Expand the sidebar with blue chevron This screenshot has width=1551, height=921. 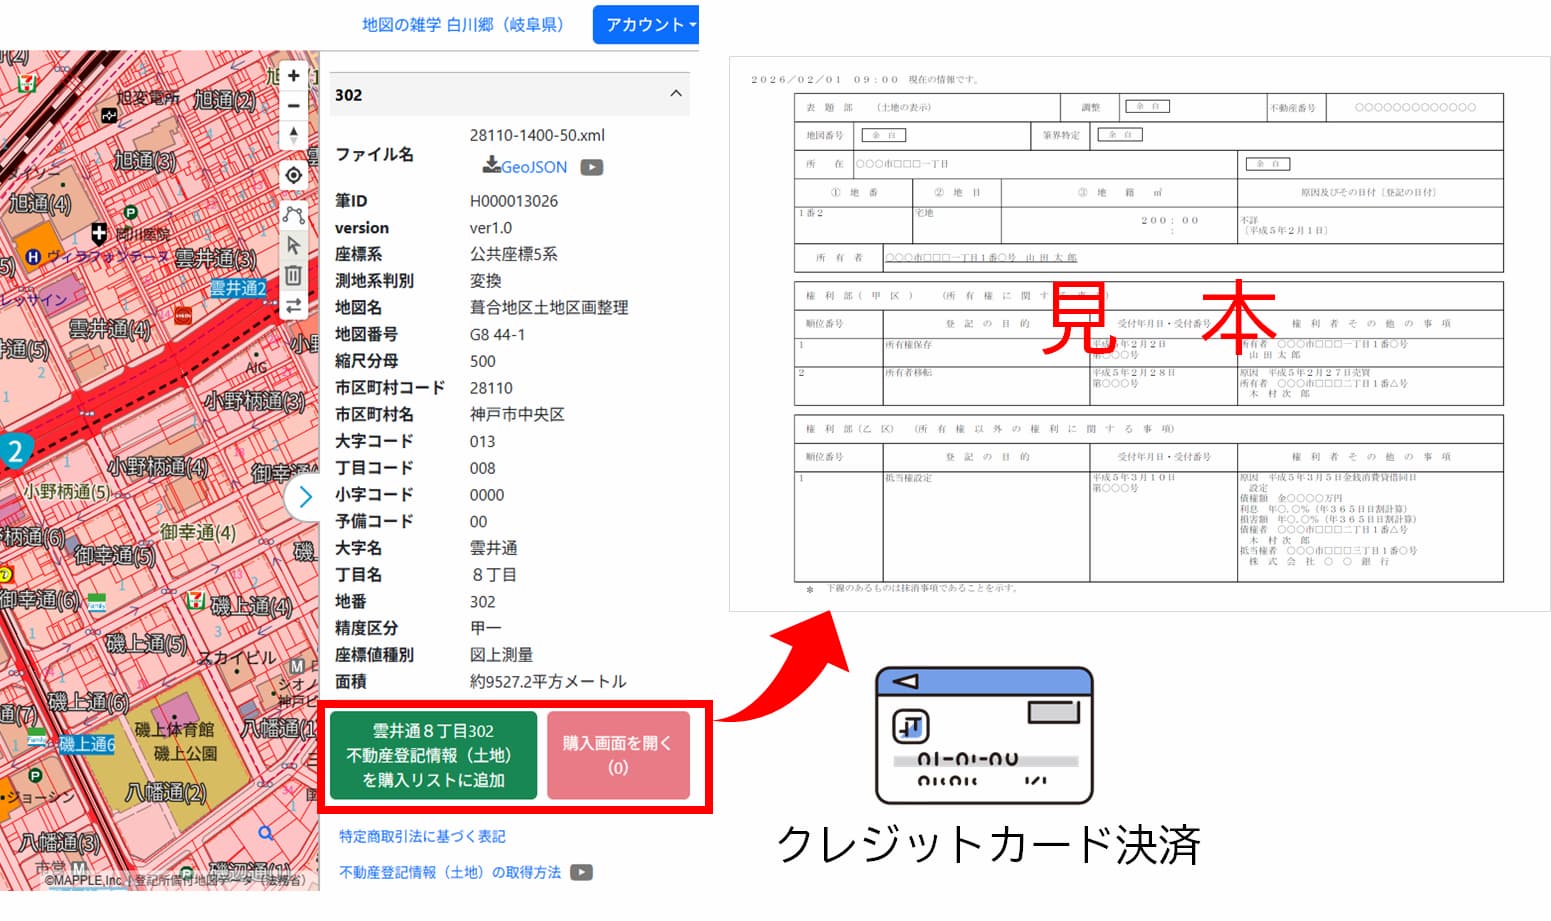305,497
